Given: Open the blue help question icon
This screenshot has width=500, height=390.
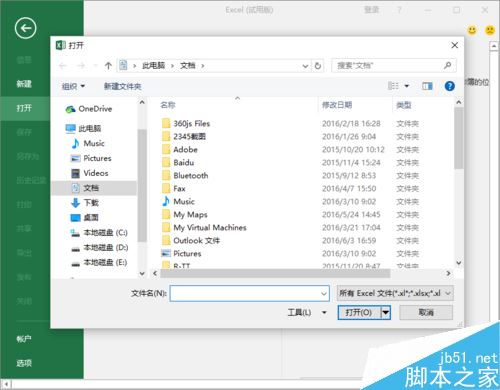Looking at the screenshot, I should click(449, 86).
